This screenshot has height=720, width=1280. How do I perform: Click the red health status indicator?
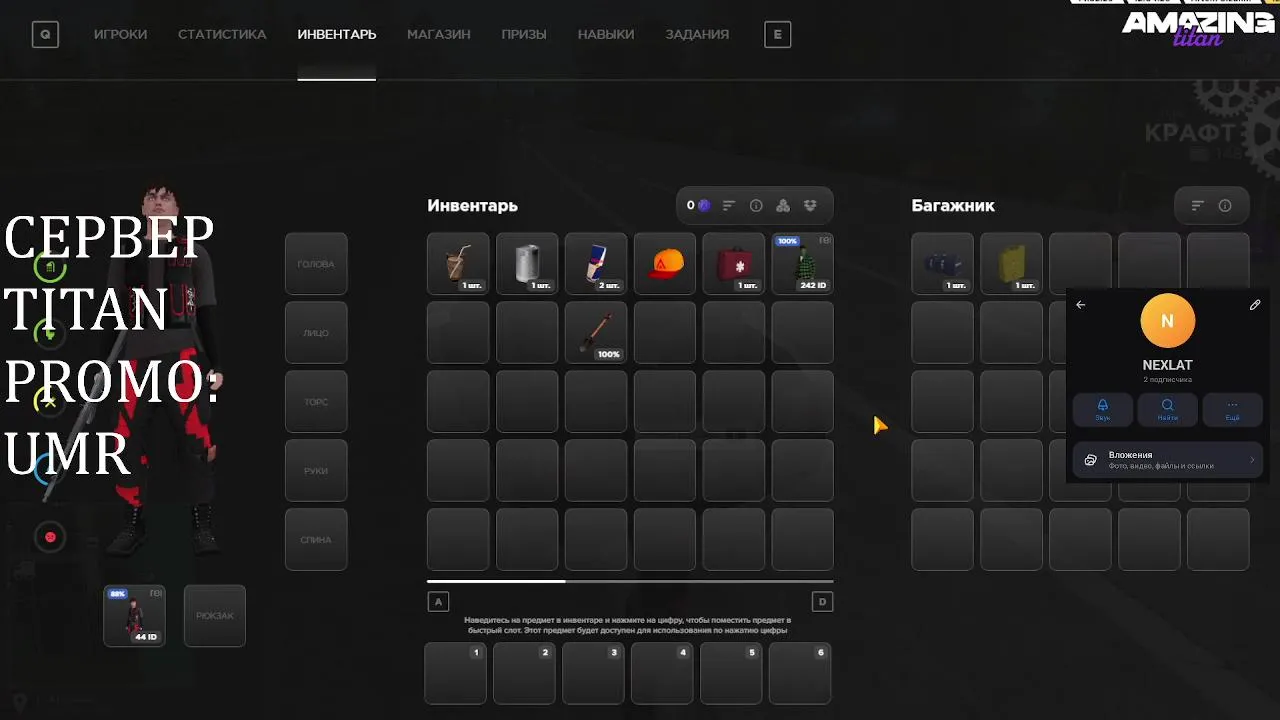[50, 537]
